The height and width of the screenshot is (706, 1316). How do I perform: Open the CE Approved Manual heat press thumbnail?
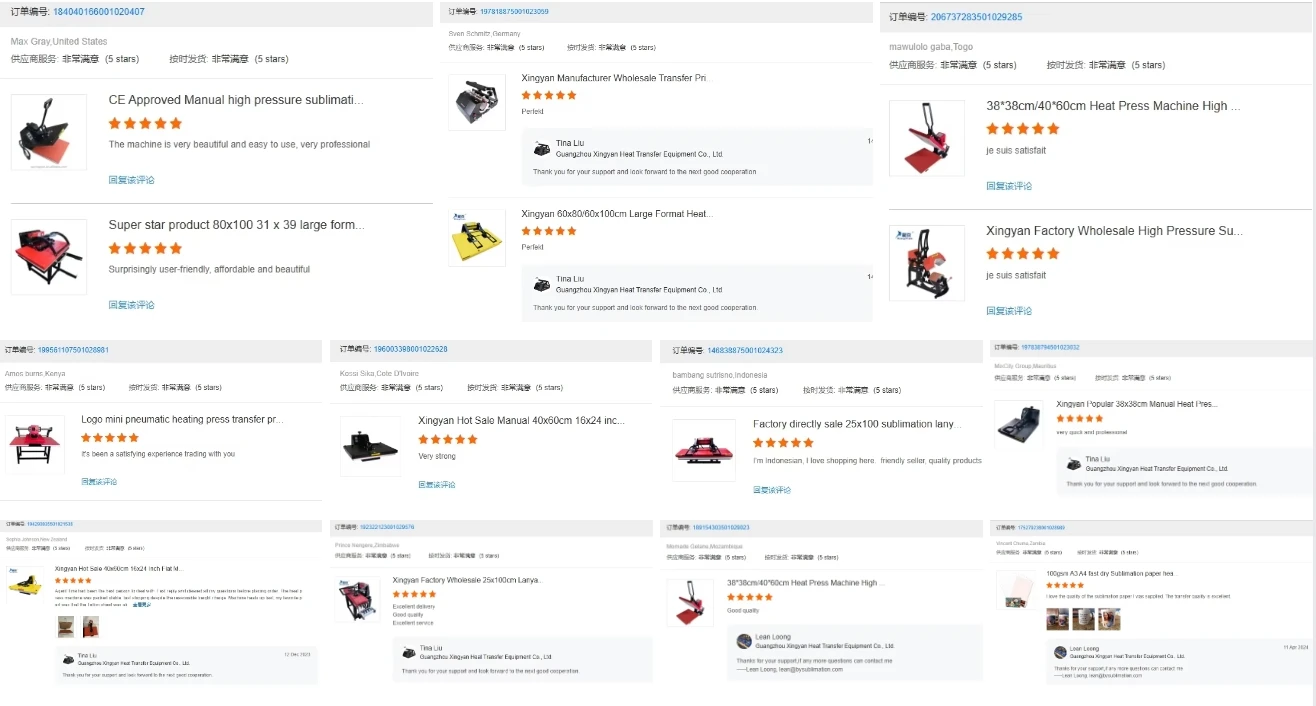click(x=48, y=132)
